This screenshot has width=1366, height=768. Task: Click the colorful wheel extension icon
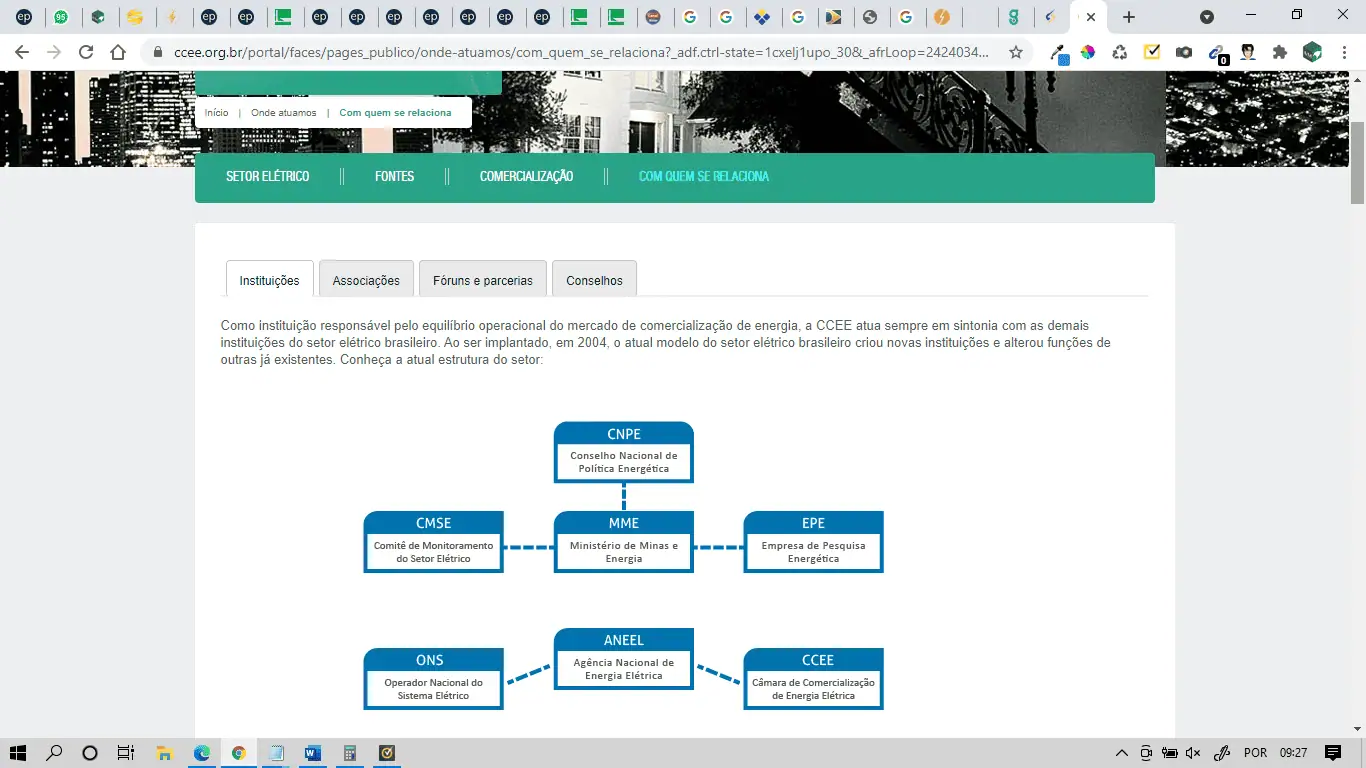tap(1088, 52)
